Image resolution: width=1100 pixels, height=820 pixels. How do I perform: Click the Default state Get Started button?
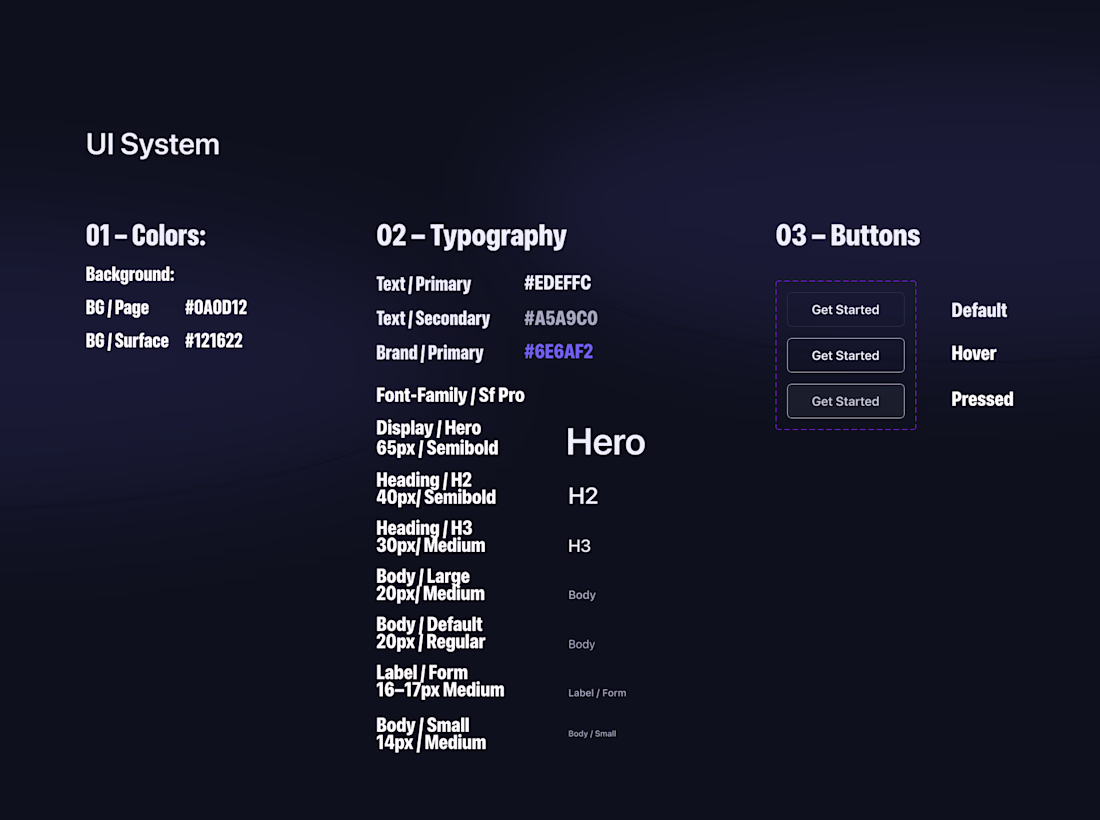point(845,309)
